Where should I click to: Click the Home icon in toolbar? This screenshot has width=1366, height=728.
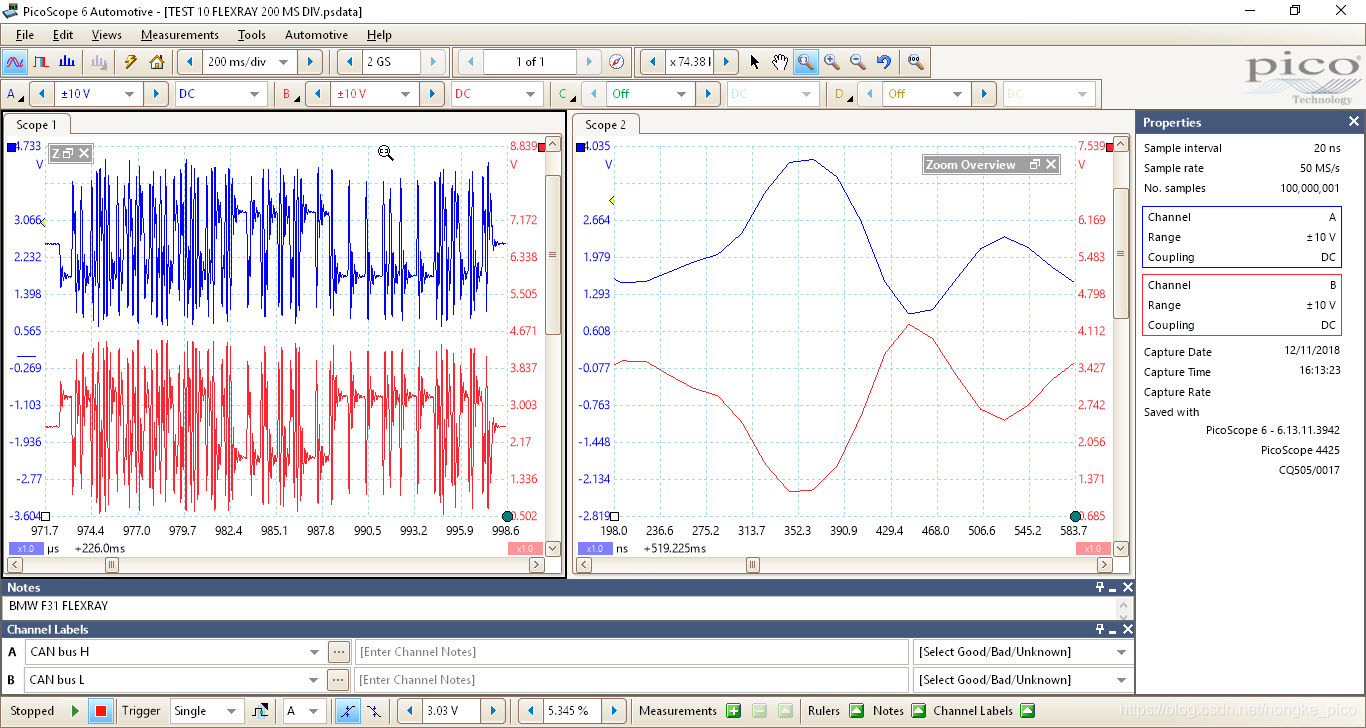coord(157,62)
